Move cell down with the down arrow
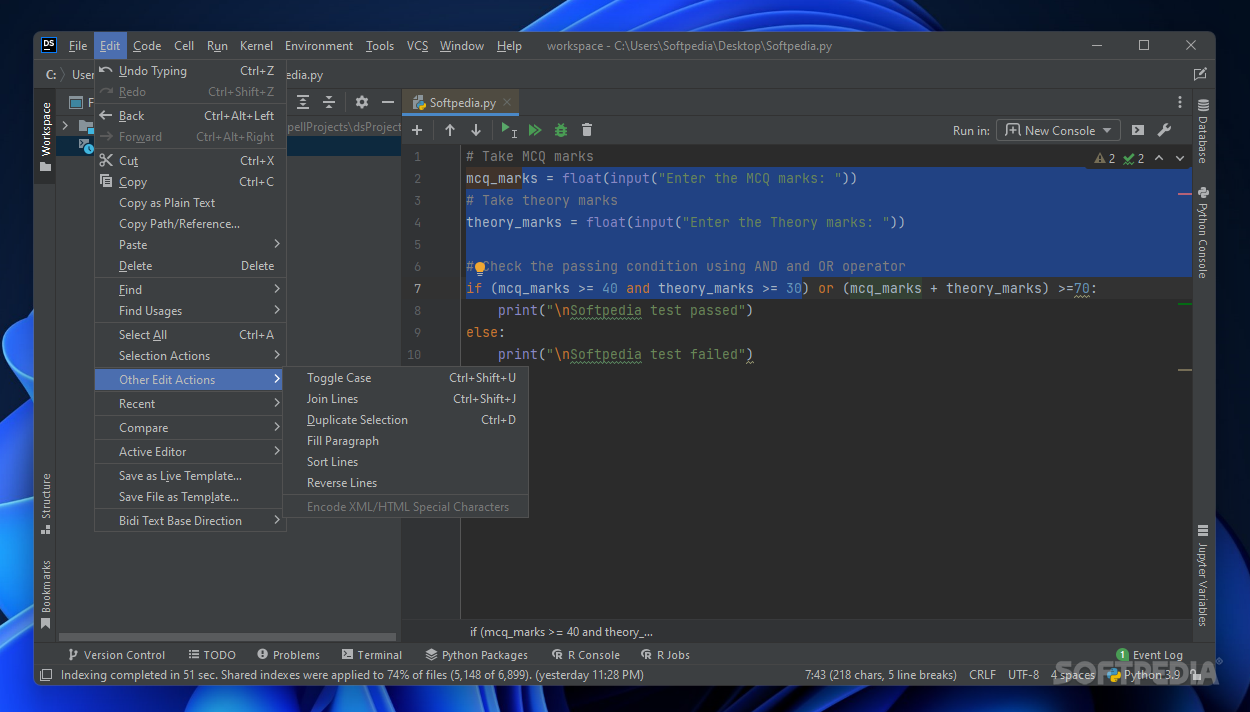This screenshot has height=712, width=1250. 476,130
